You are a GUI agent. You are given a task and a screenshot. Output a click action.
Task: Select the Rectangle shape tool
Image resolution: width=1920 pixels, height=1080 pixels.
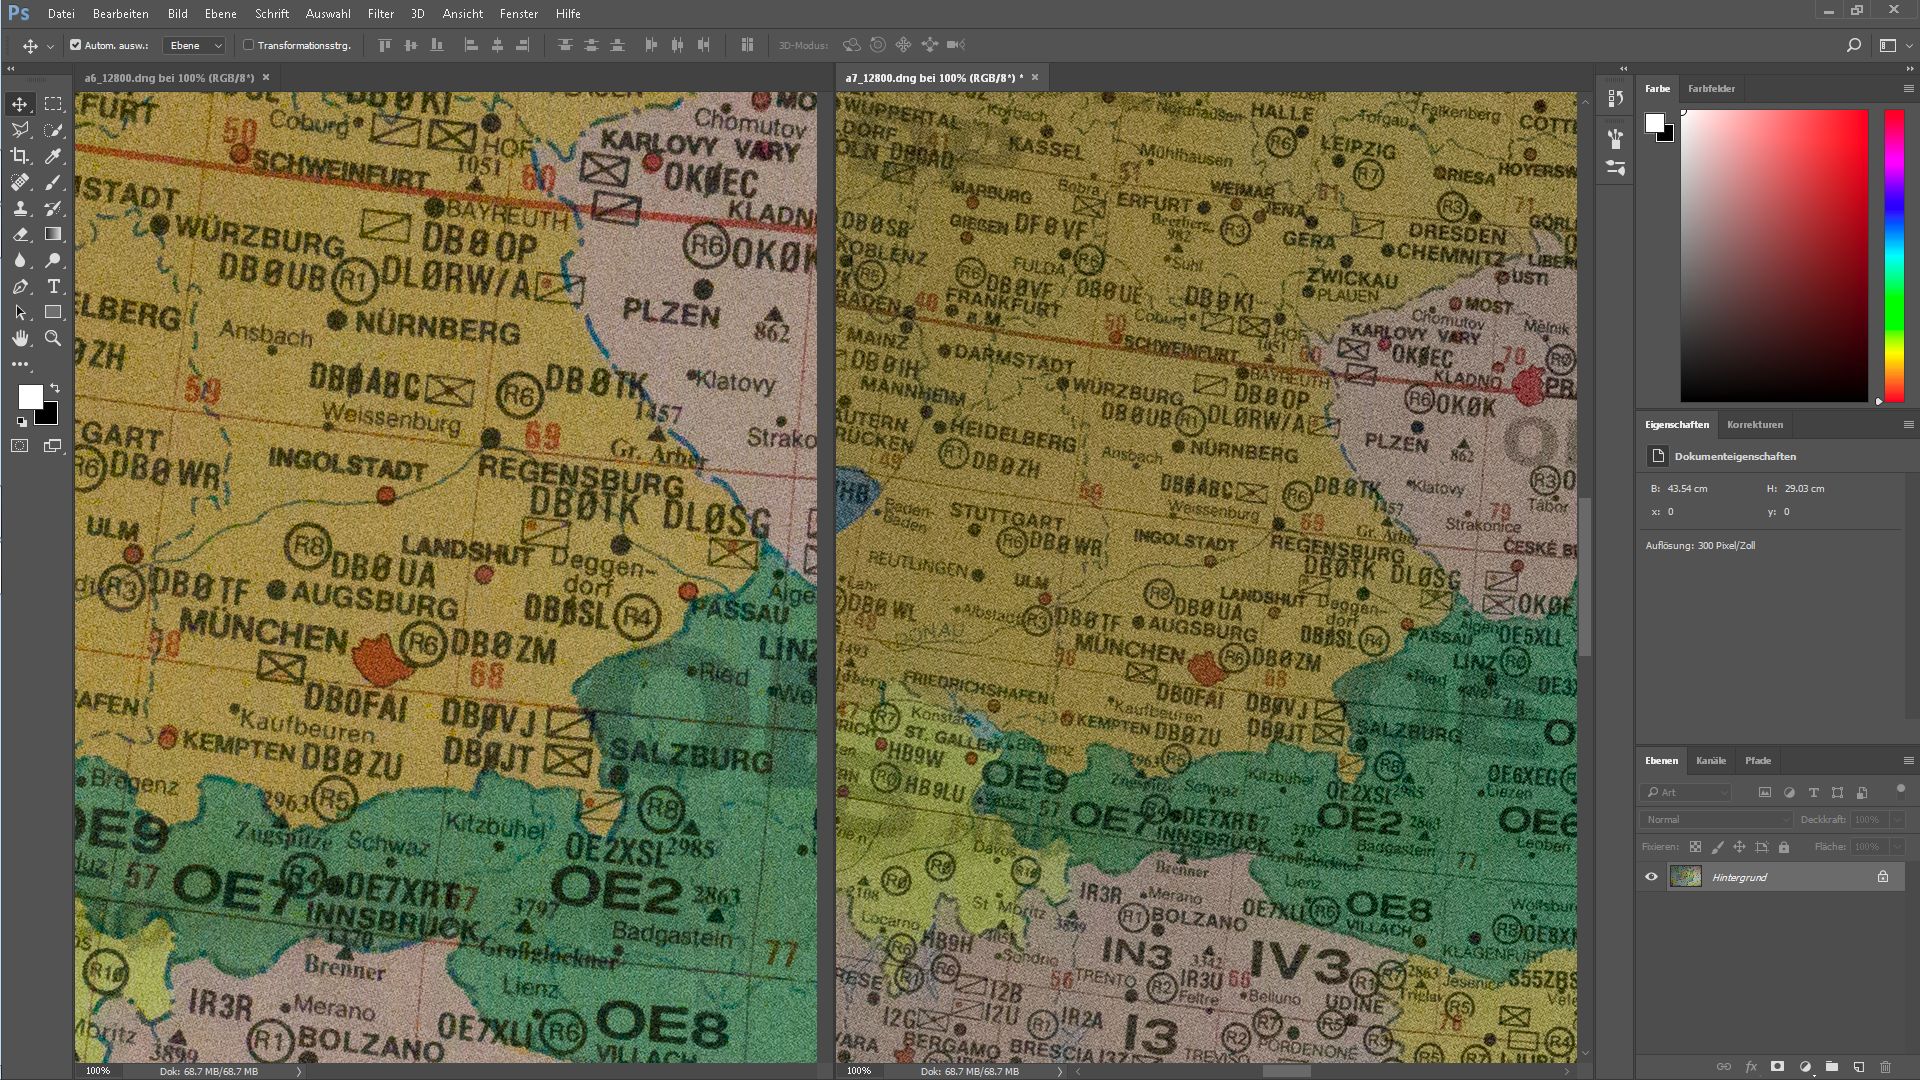click(x=53, y=312)
